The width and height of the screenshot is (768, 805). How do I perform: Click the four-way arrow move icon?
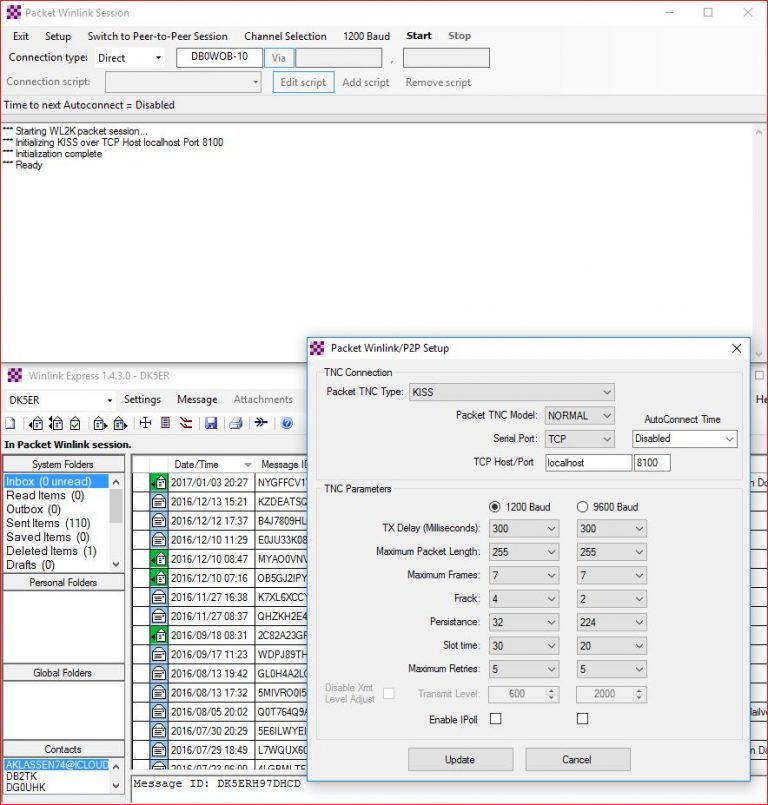coord(144,423)
